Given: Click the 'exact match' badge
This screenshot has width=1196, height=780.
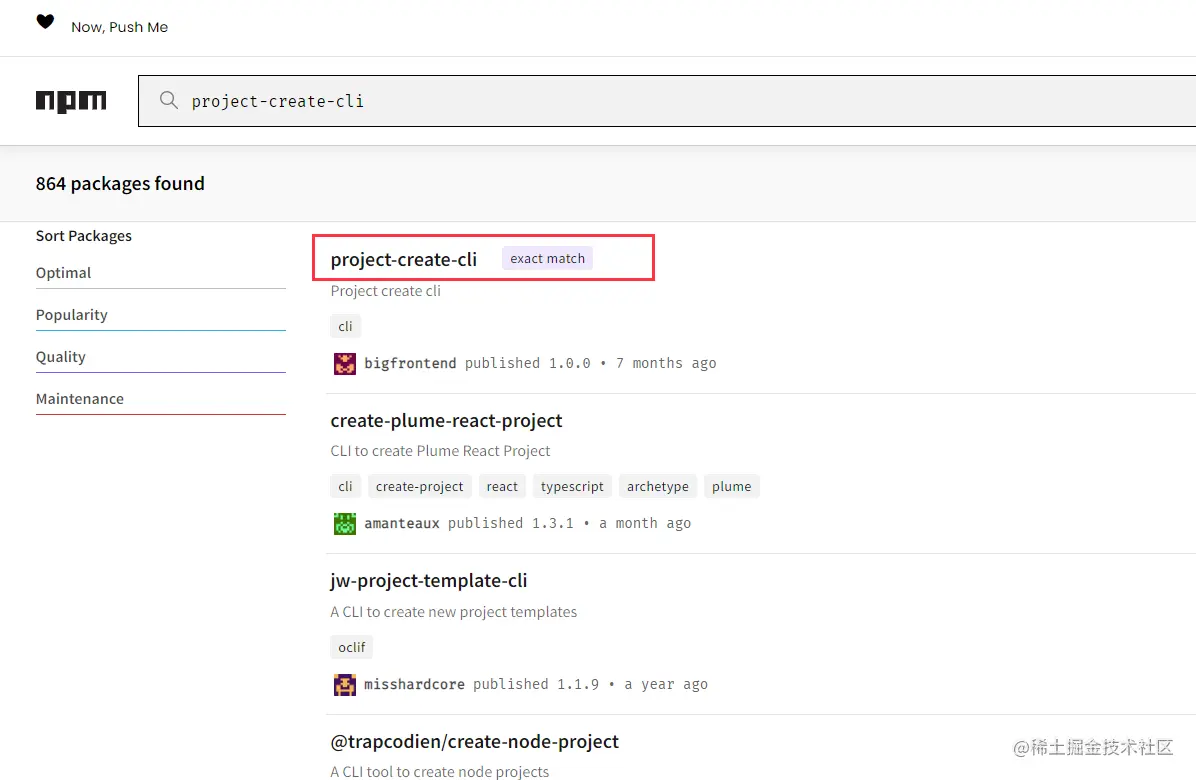Looking at the screenshot, I should (548, 258).
